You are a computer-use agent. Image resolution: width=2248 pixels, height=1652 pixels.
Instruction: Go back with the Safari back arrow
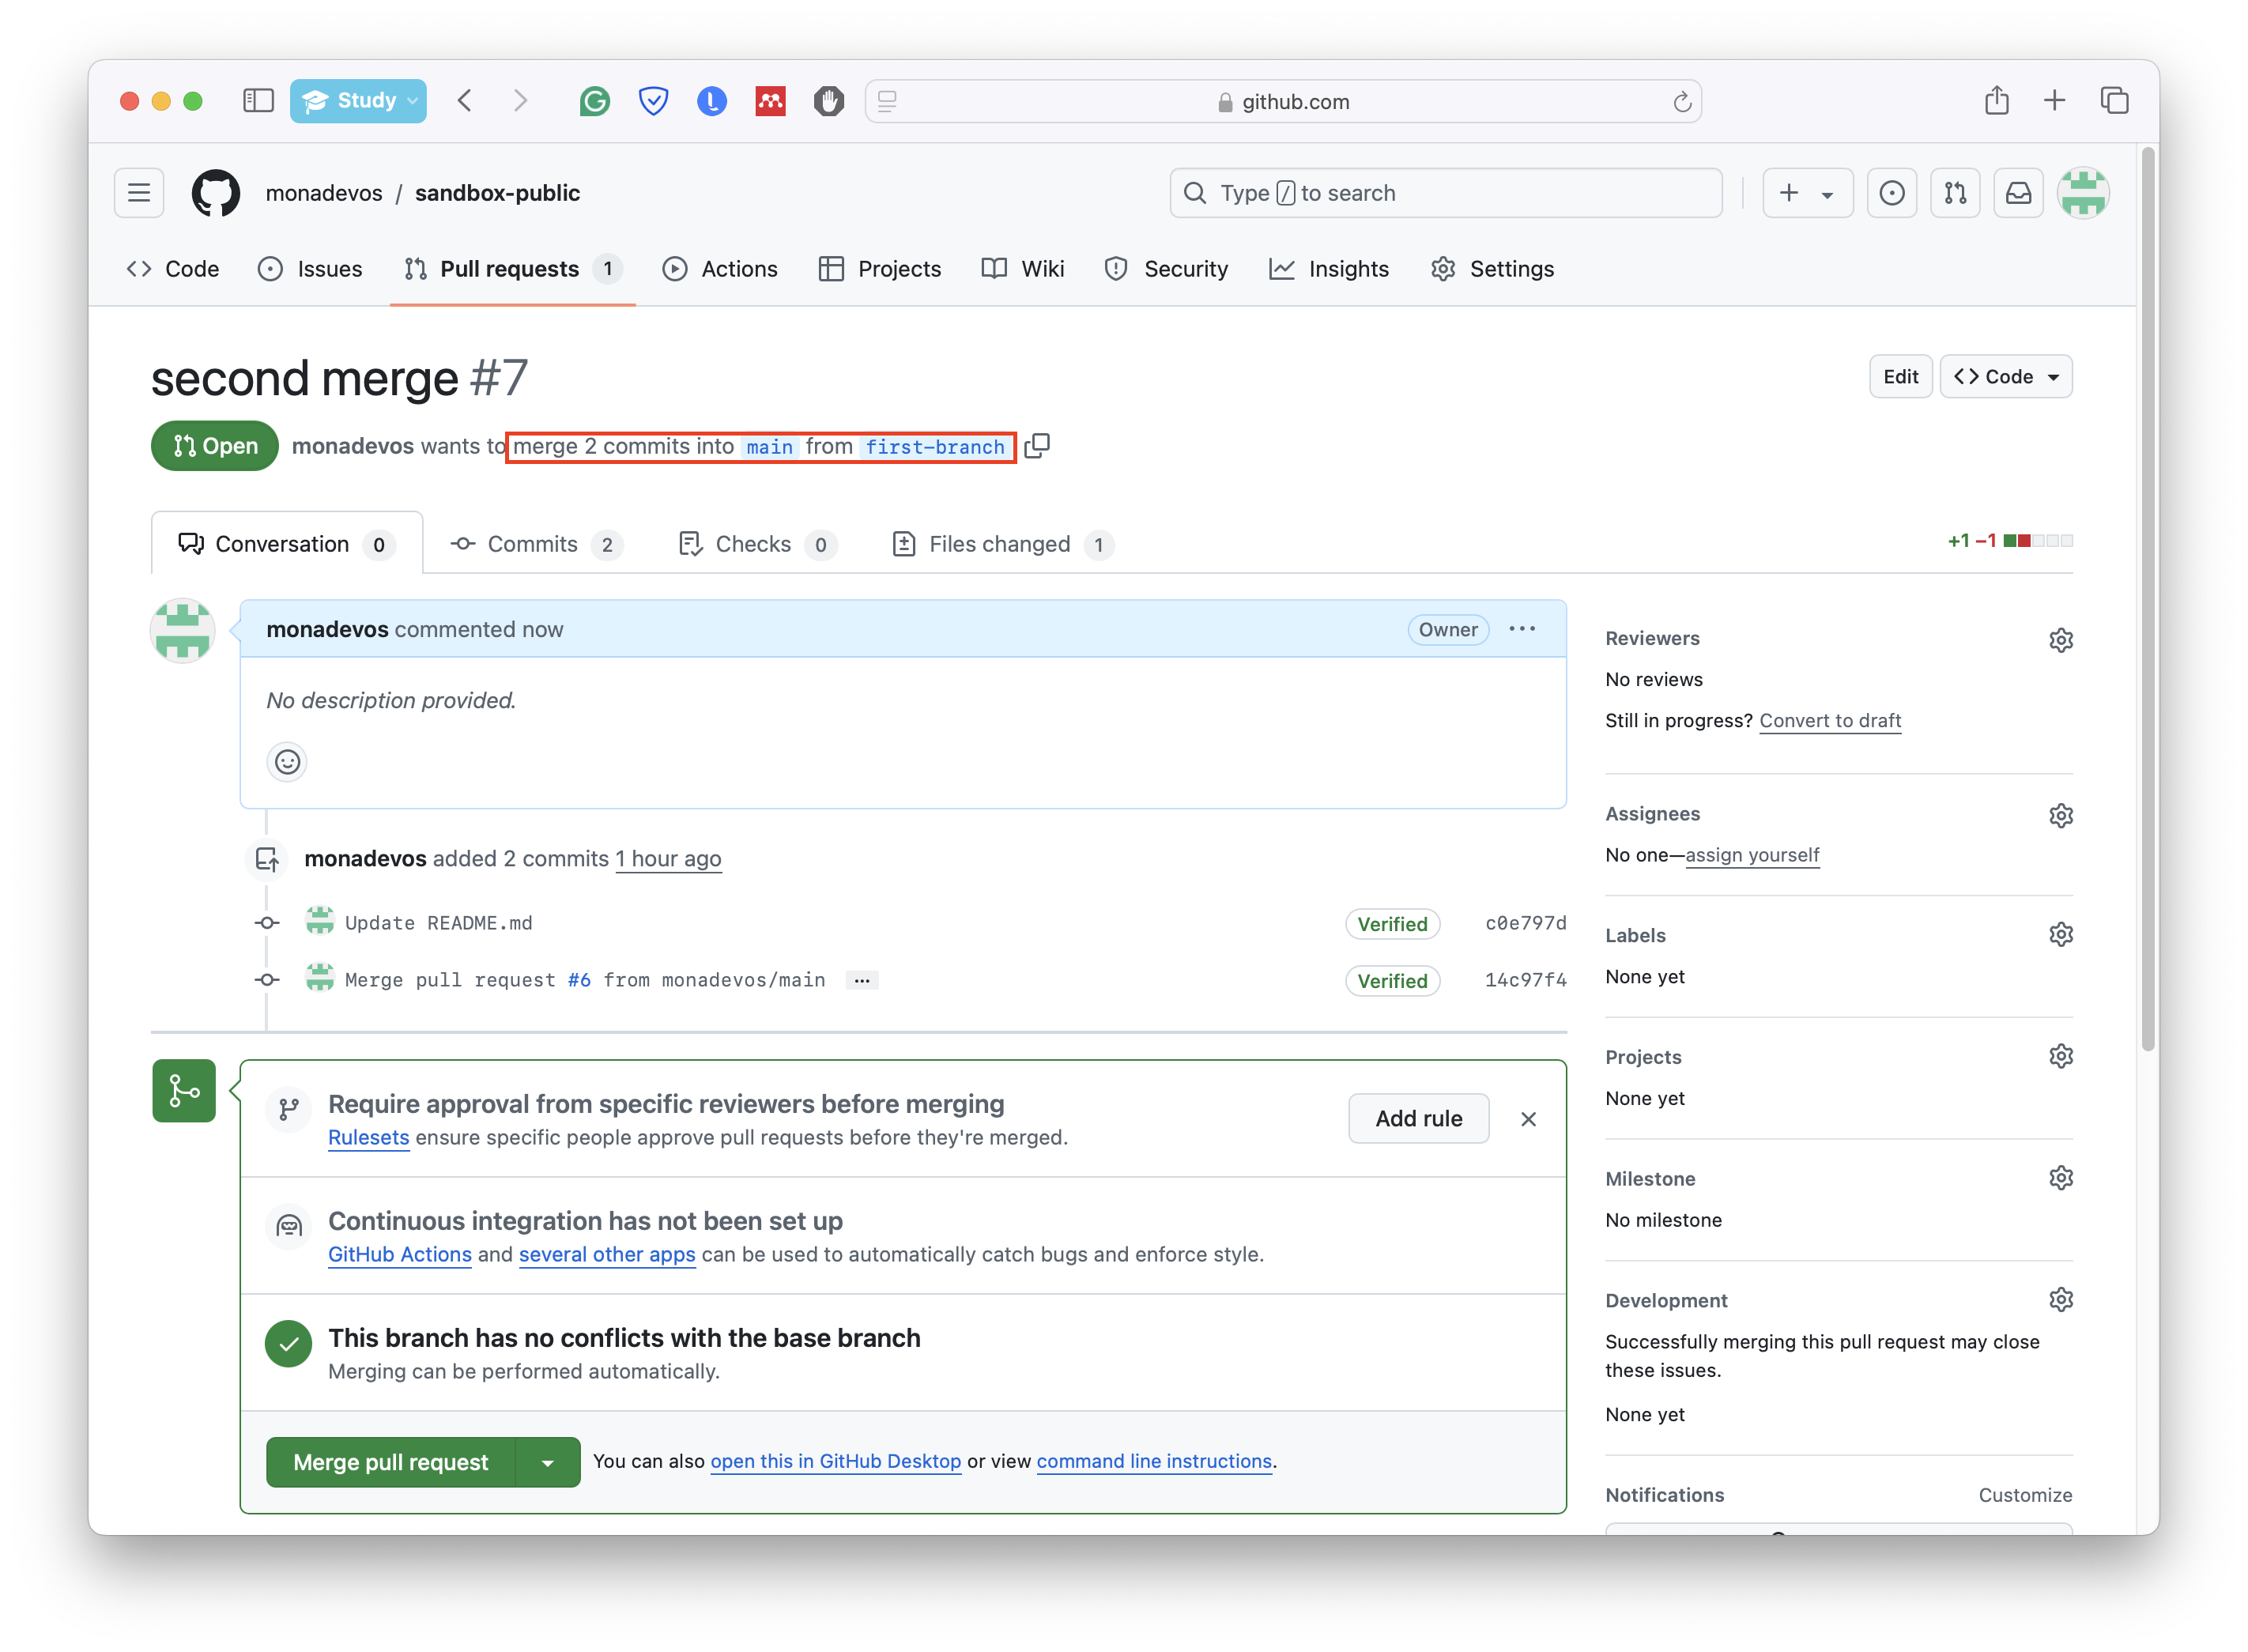(465, 101)
